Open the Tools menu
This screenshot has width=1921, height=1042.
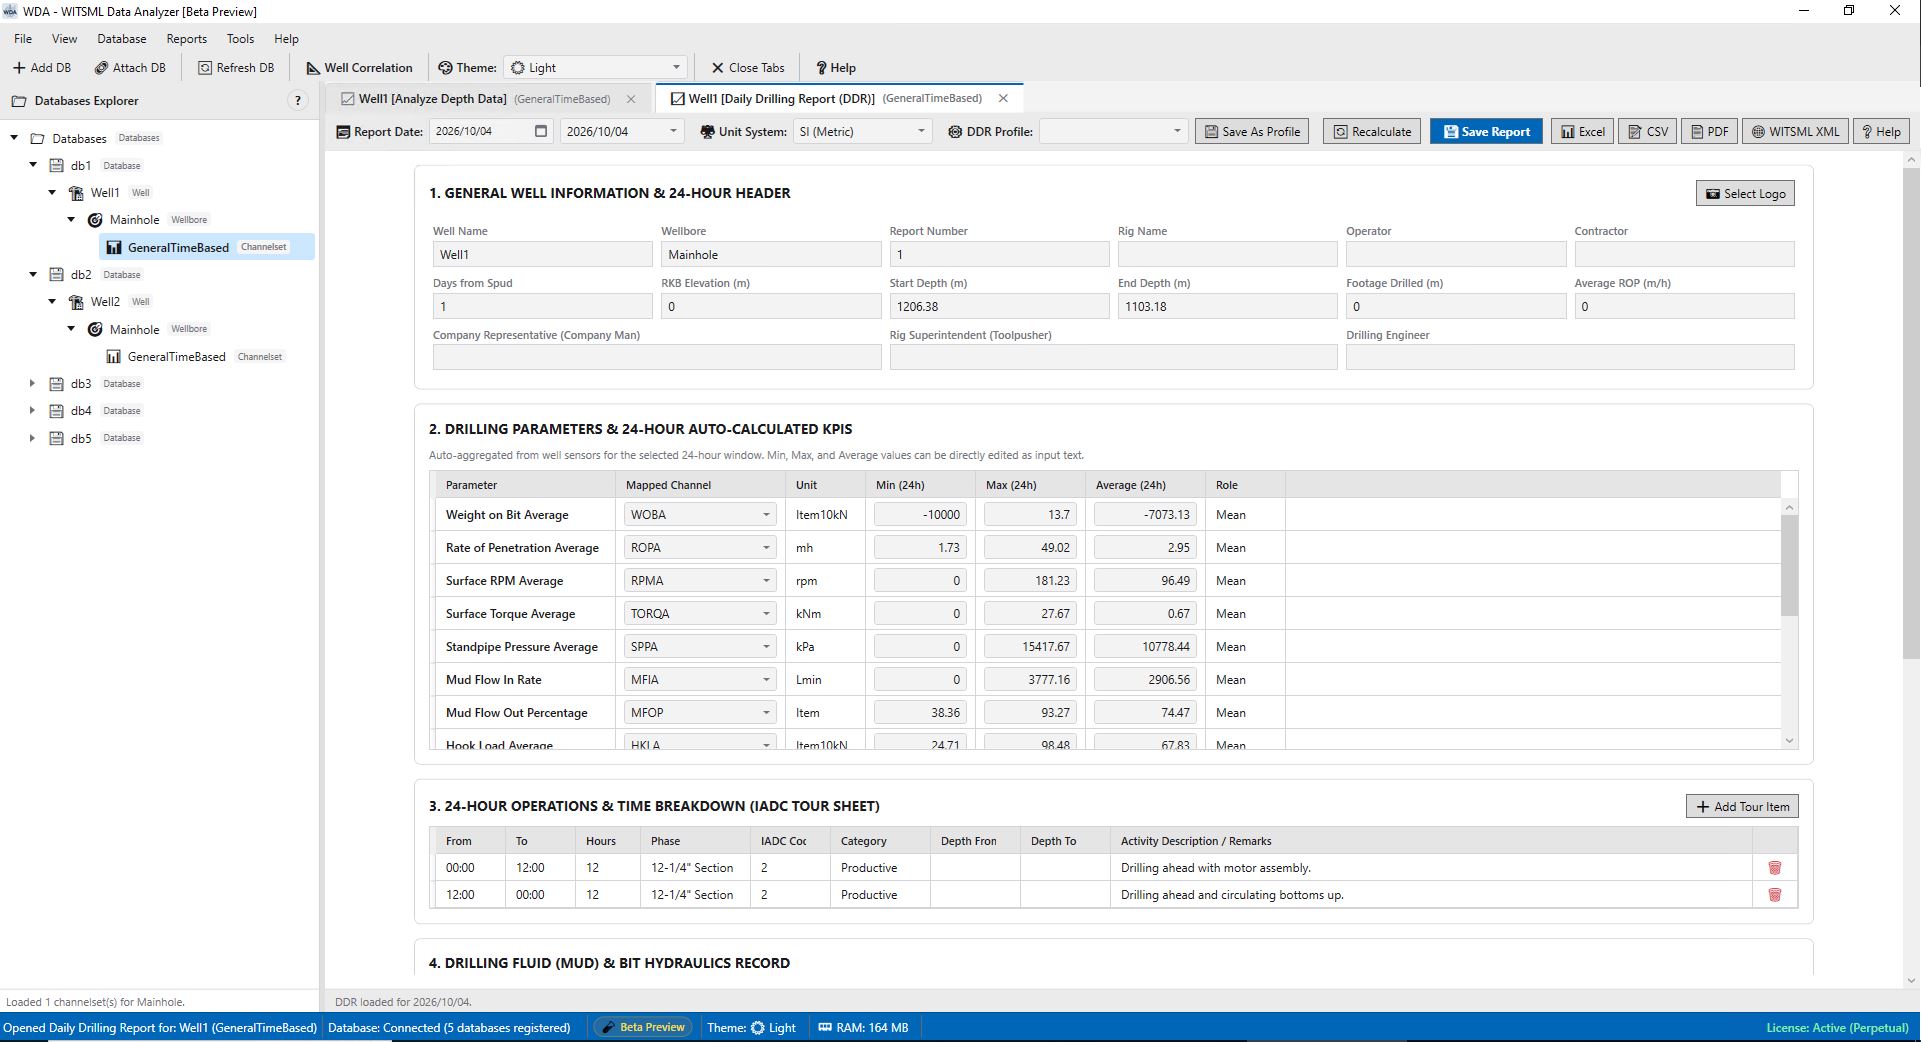tap(240, 39)
